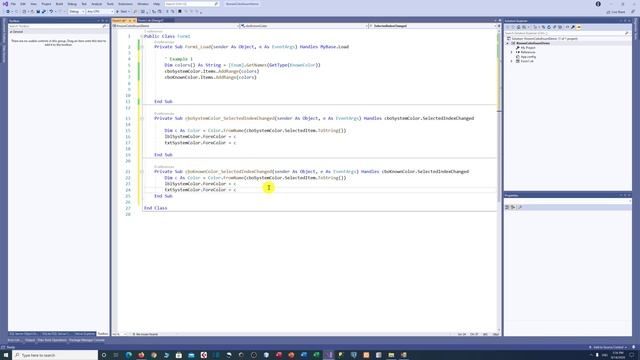
Task: Click the Start button label in toolbar
Action: 124,11
